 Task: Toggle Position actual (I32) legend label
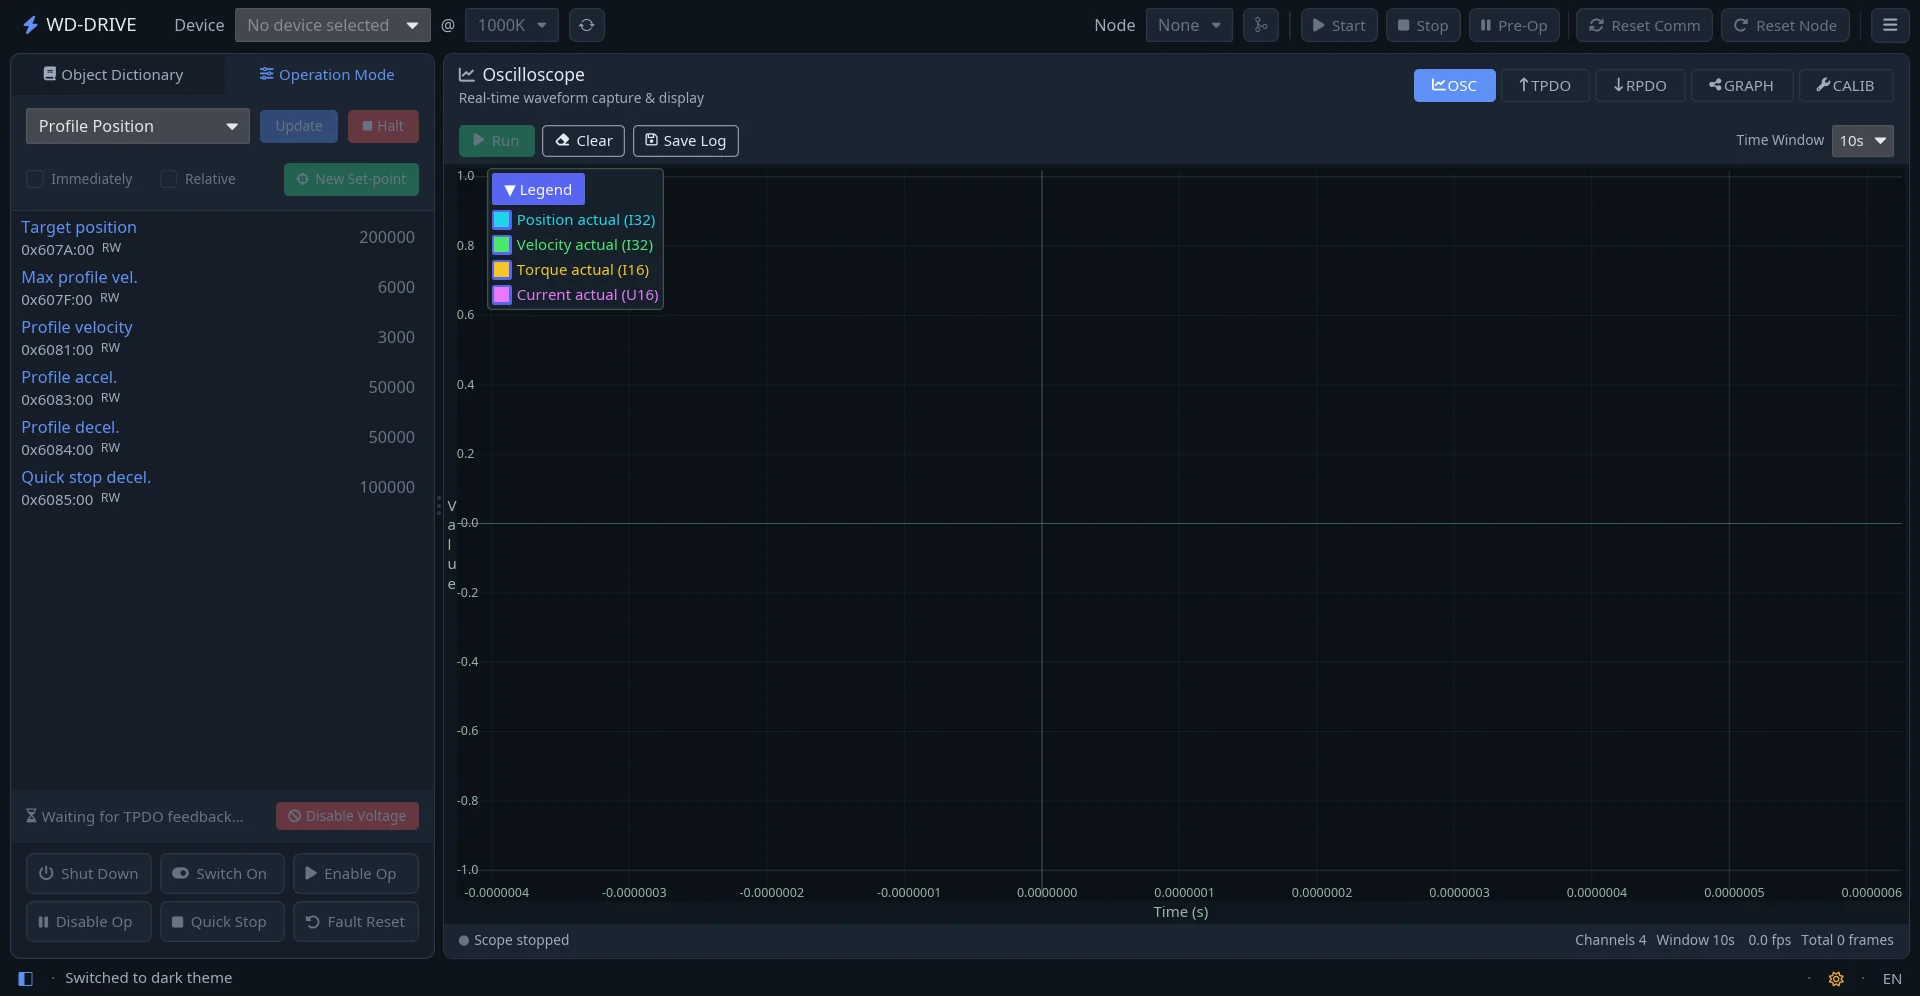(586, 220)
